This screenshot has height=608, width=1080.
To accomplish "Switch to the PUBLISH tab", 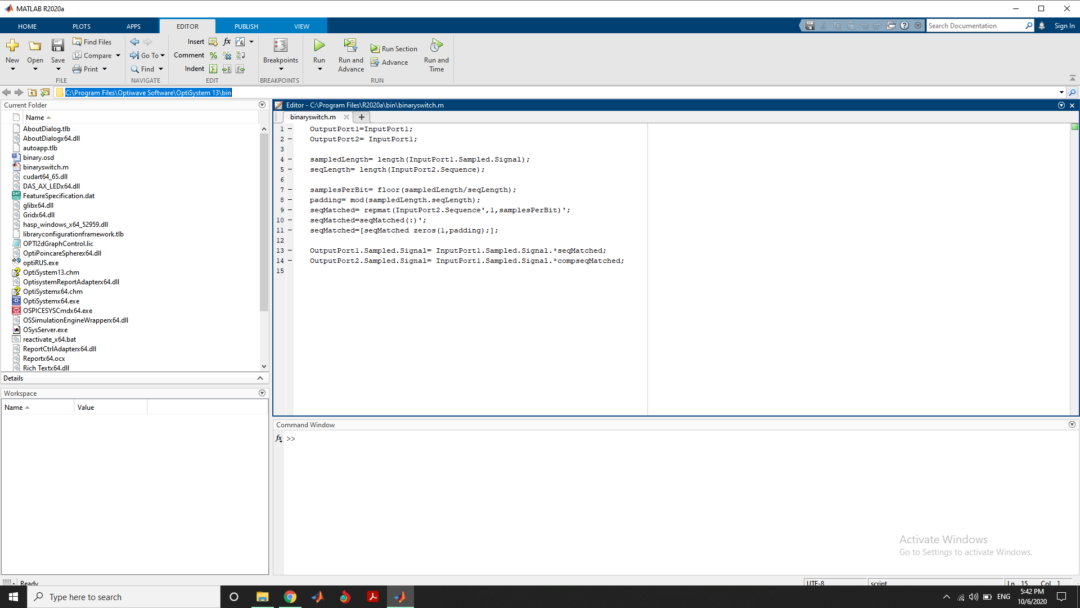I will tap(245, 26).
